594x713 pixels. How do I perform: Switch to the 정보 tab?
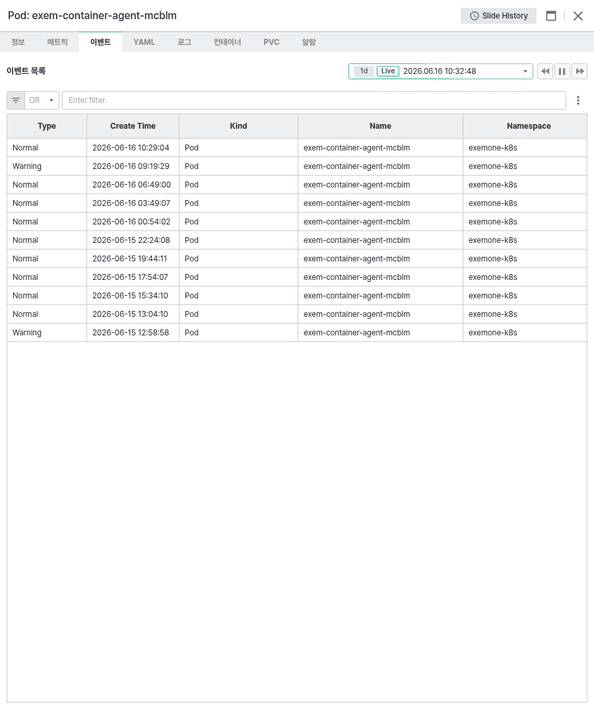tap(18, 42)
